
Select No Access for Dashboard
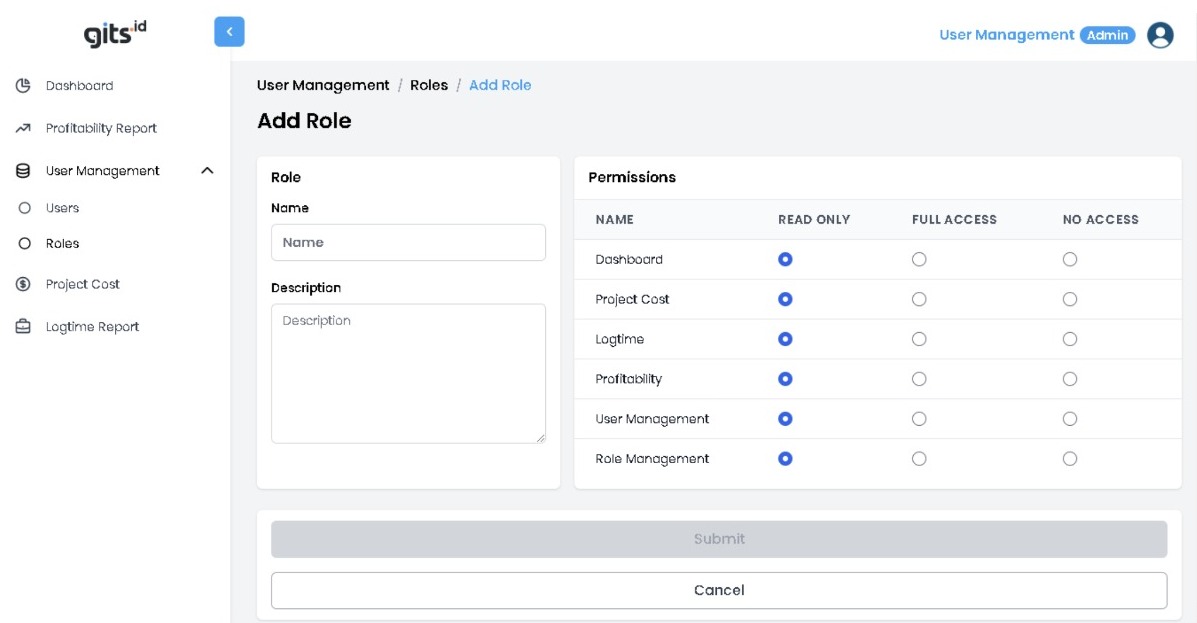coord(1070,260)
